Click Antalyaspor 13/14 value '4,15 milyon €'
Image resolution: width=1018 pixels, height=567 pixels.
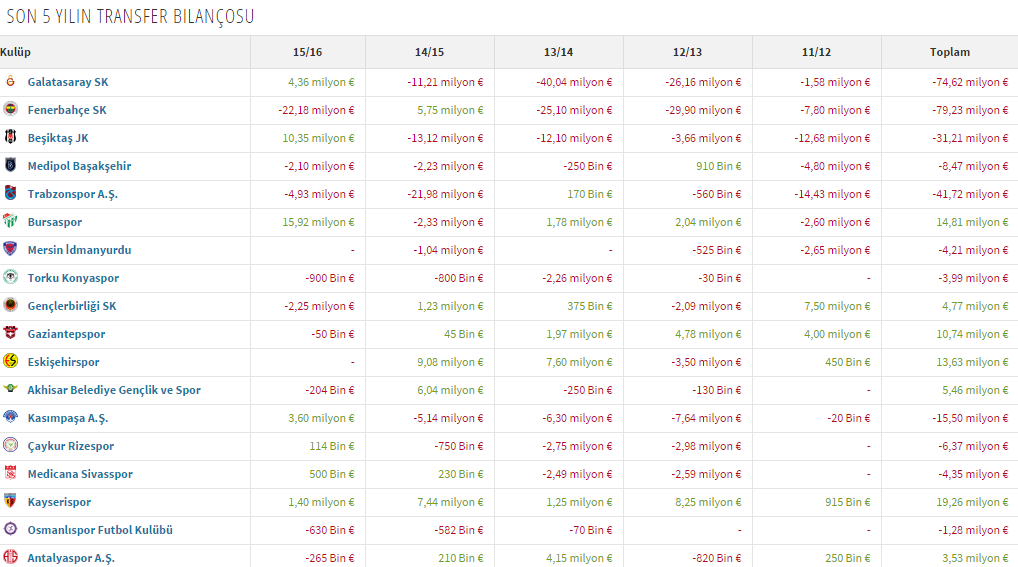(579, 558)
